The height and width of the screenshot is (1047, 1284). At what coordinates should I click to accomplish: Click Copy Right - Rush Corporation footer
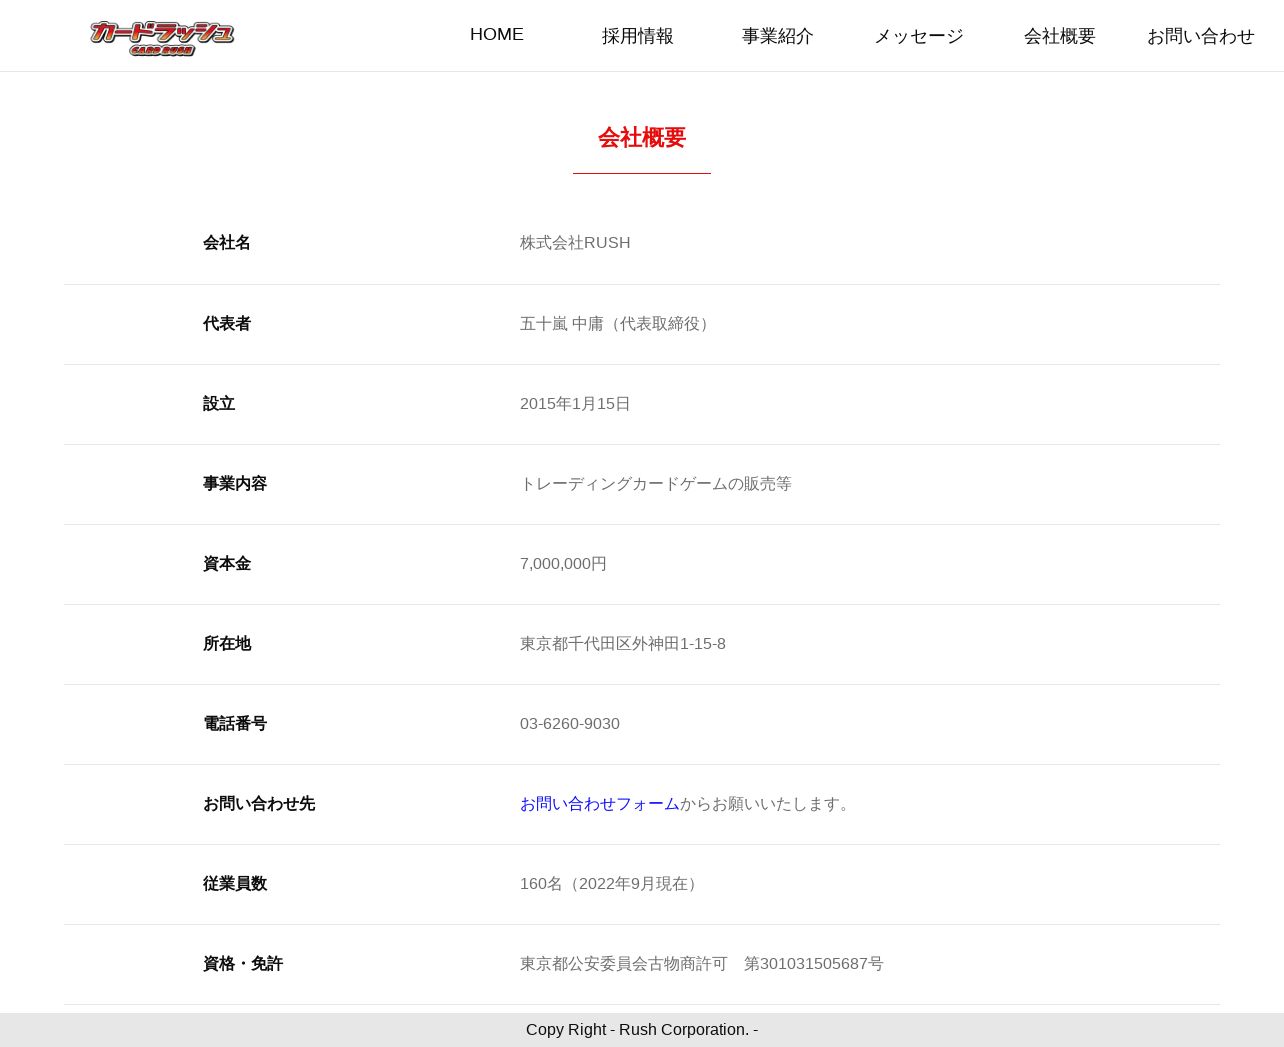click(x=642, y=1030)
